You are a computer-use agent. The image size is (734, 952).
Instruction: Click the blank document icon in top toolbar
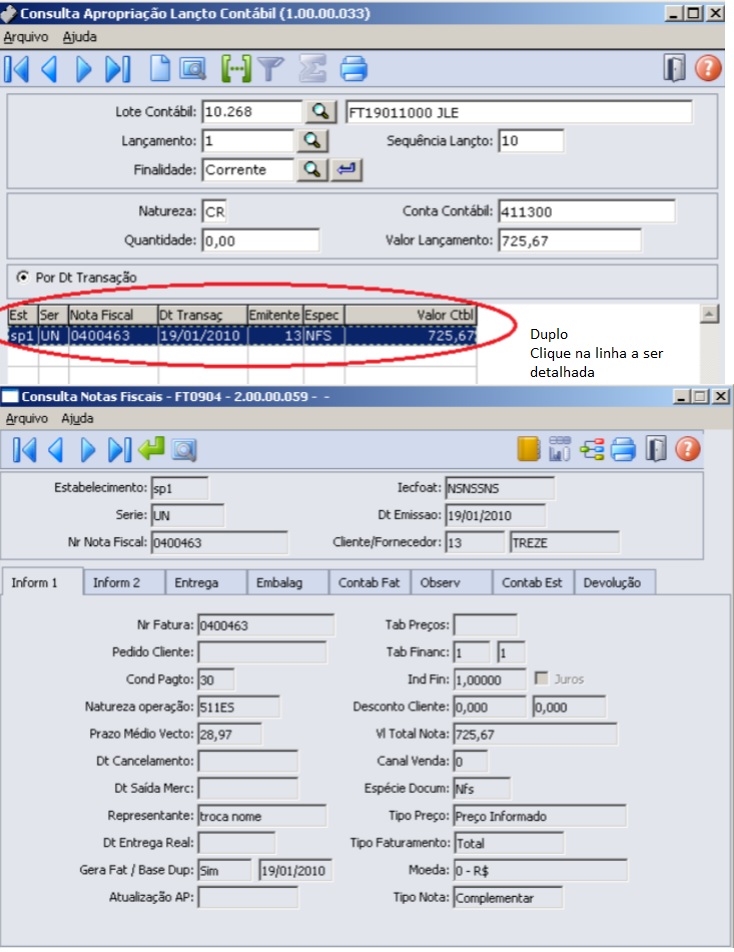point(160,69)
